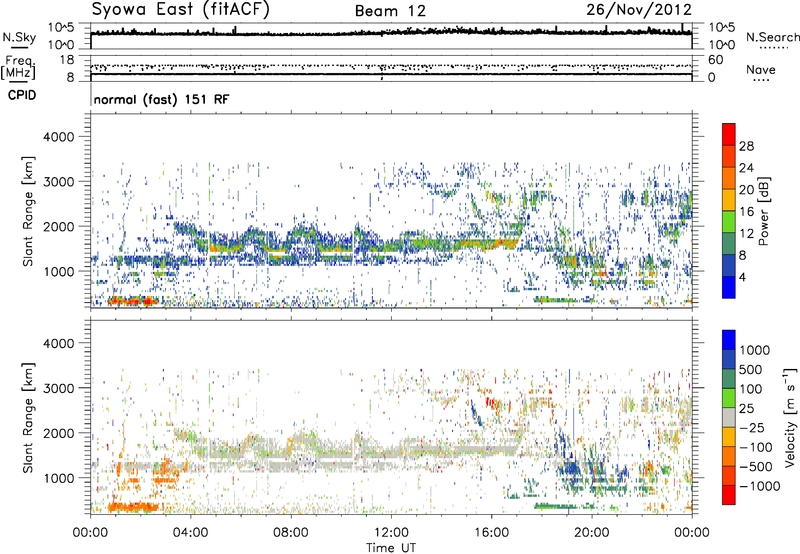The image size is (800, 554).
Task: Click the "2000" tick of the power panel
Action: point(58,226)
